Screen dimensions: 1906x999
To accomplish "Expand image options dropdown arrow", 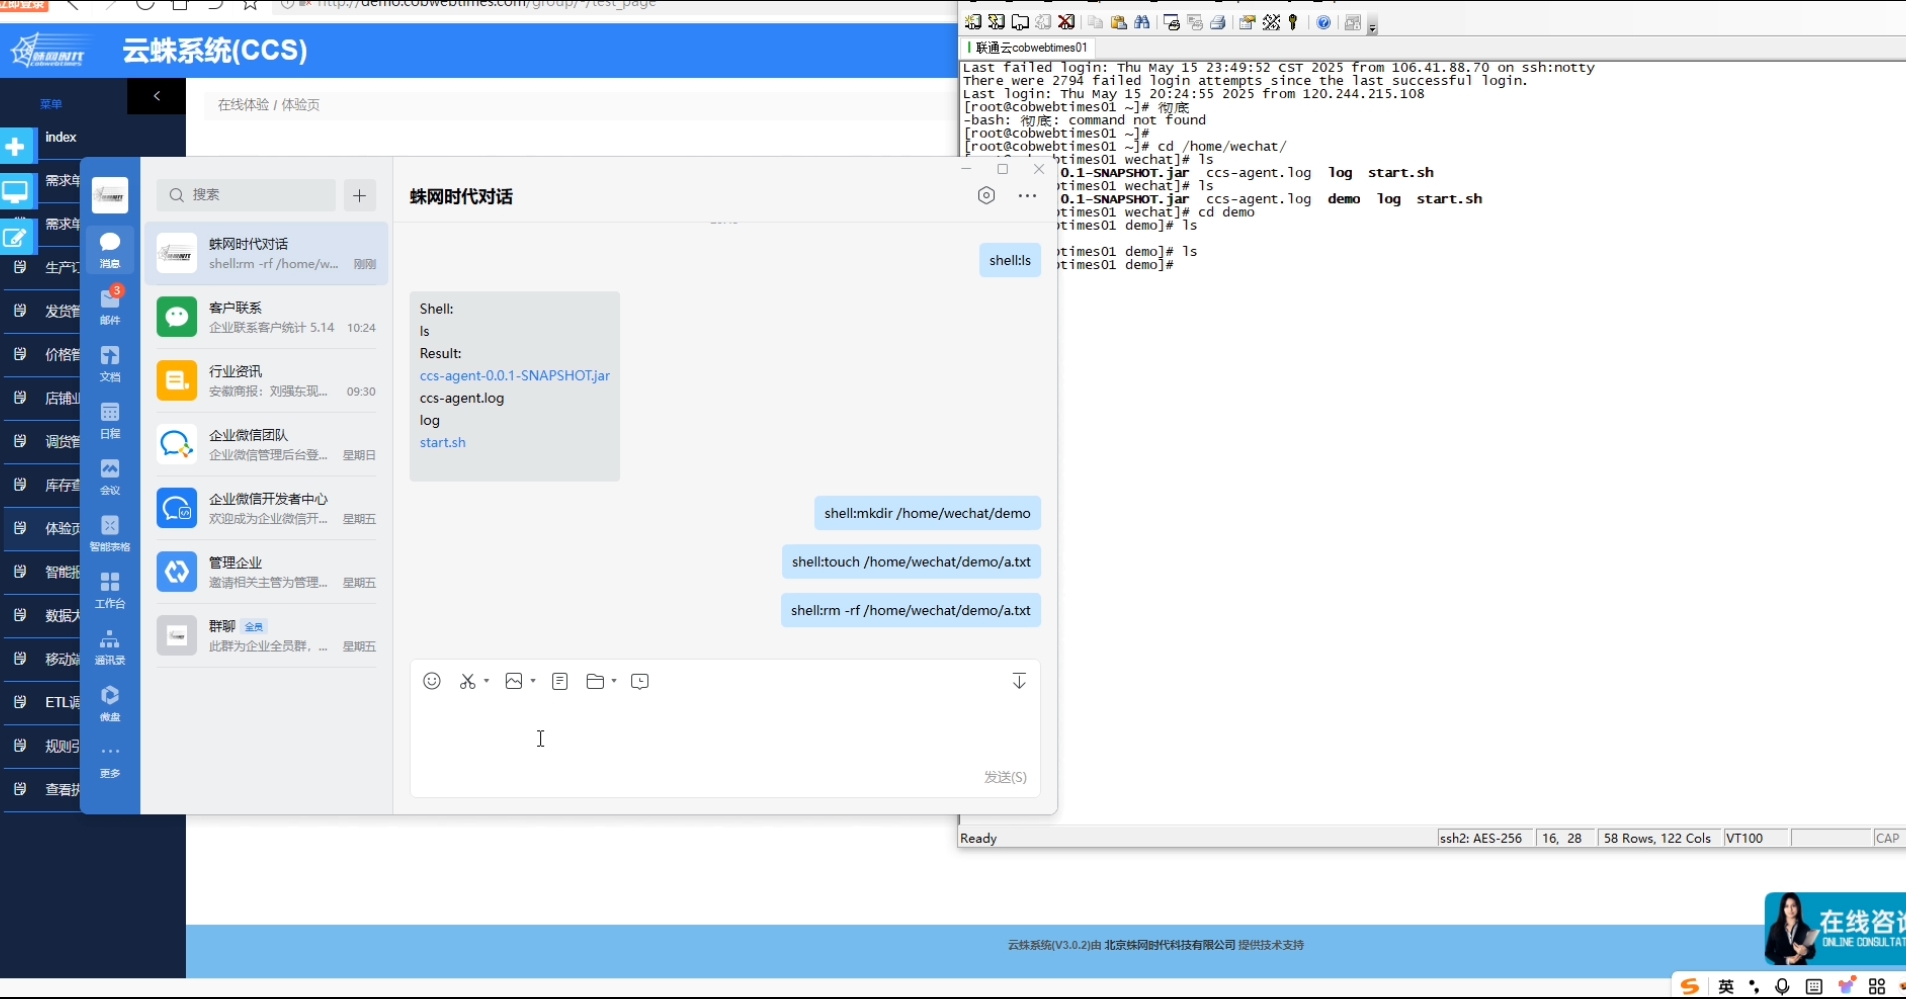I will pyautogui.click(x=533, y=681).
